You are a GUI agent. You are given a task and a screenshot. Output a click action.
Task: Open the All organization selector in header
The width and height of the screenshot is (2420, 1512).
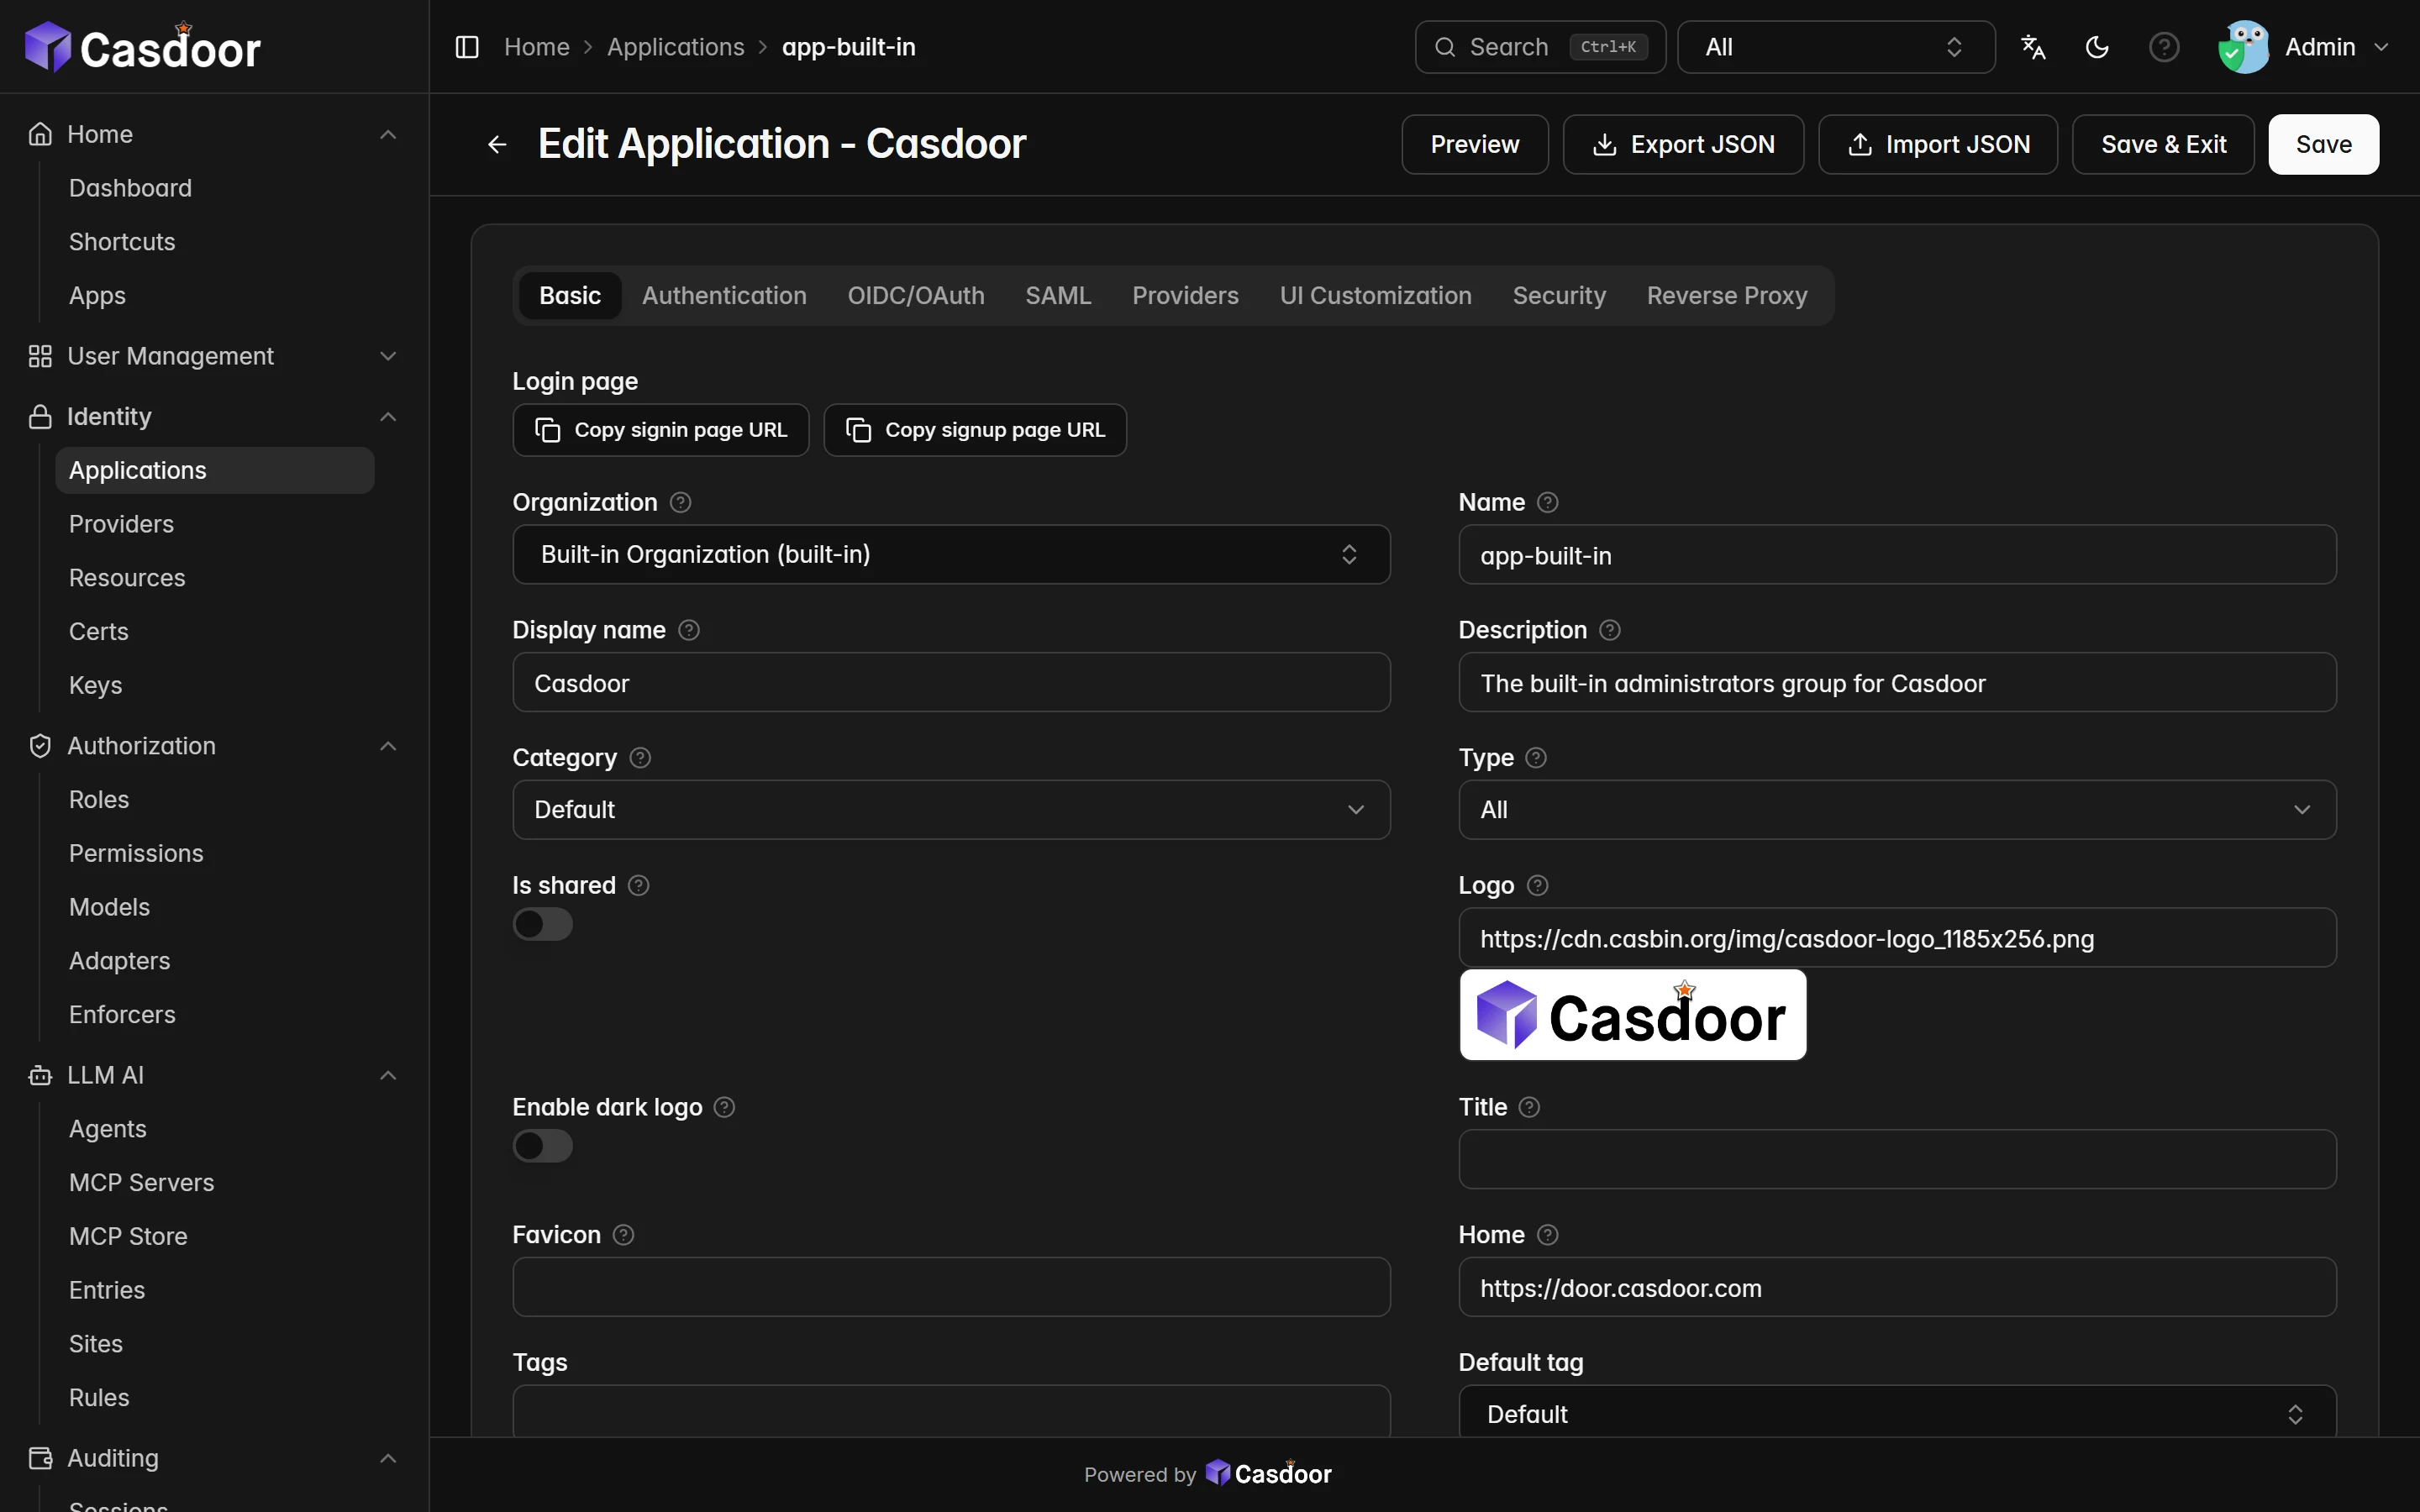1836,47
